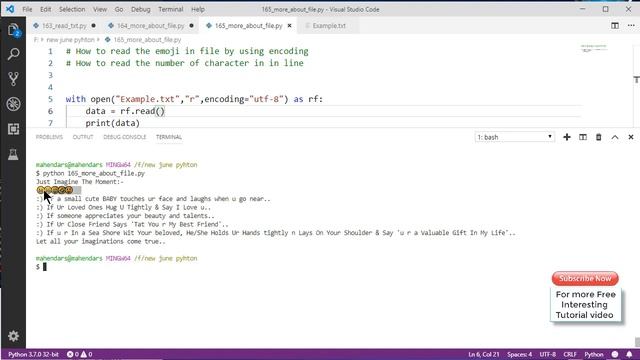Click errors and warnings count in status bar
640x360 pixels.
pyautogui.click(x=80, y=354)
